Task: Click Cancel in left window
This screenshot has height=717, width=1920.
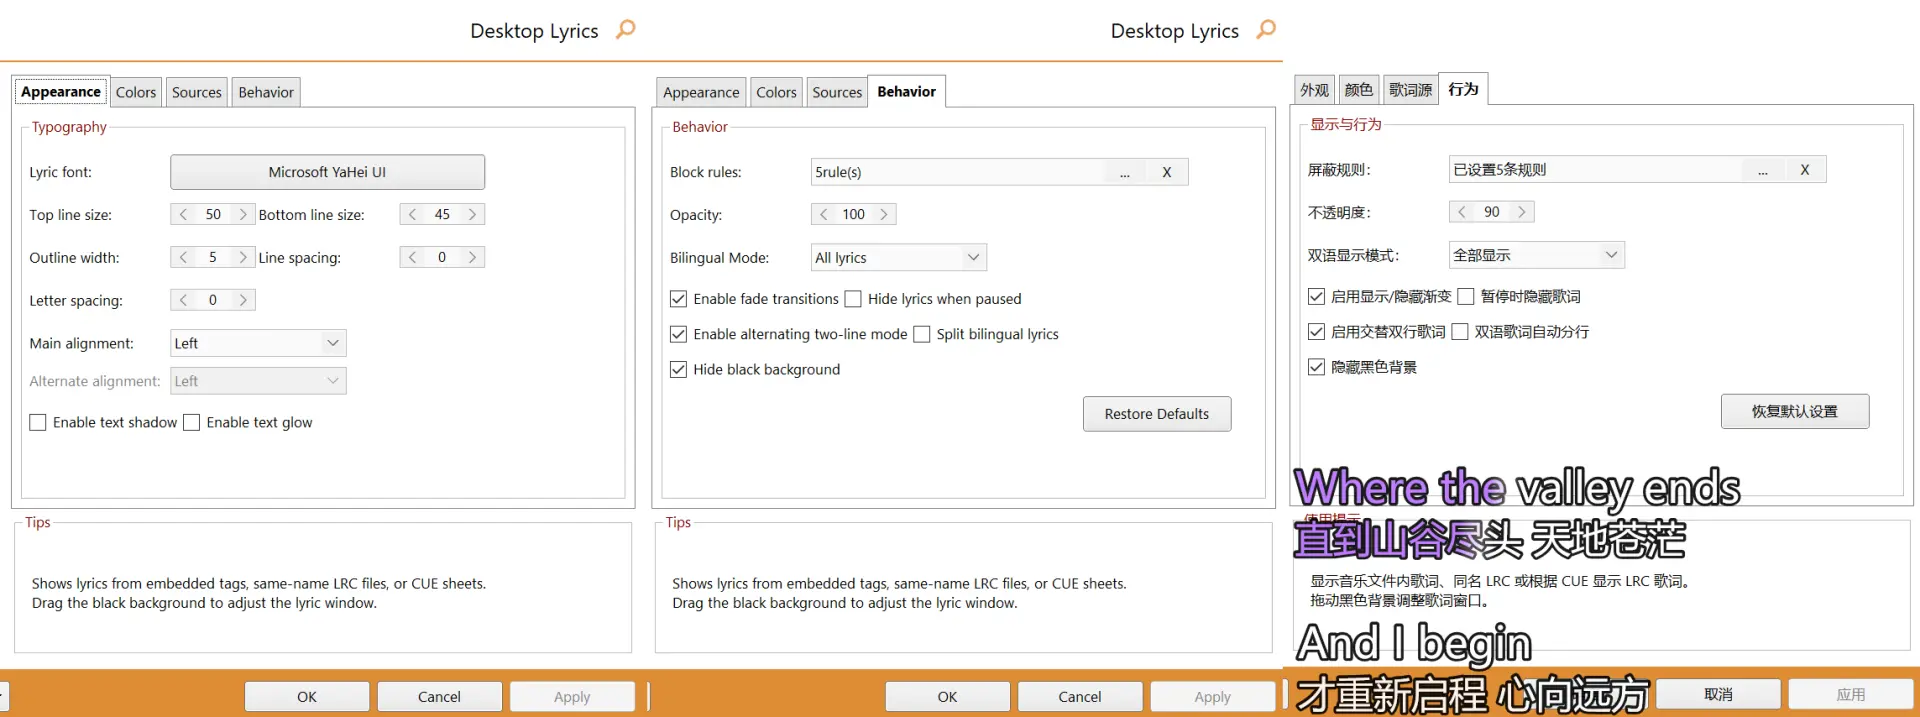Action: tap(439, 696)
